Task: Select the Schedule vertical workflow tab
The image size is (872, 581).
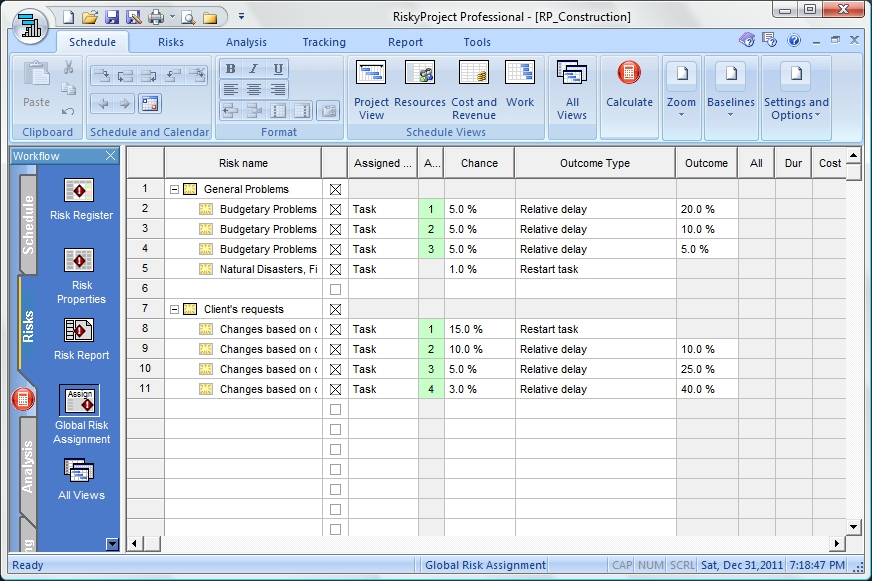Action: click(28, 225)
